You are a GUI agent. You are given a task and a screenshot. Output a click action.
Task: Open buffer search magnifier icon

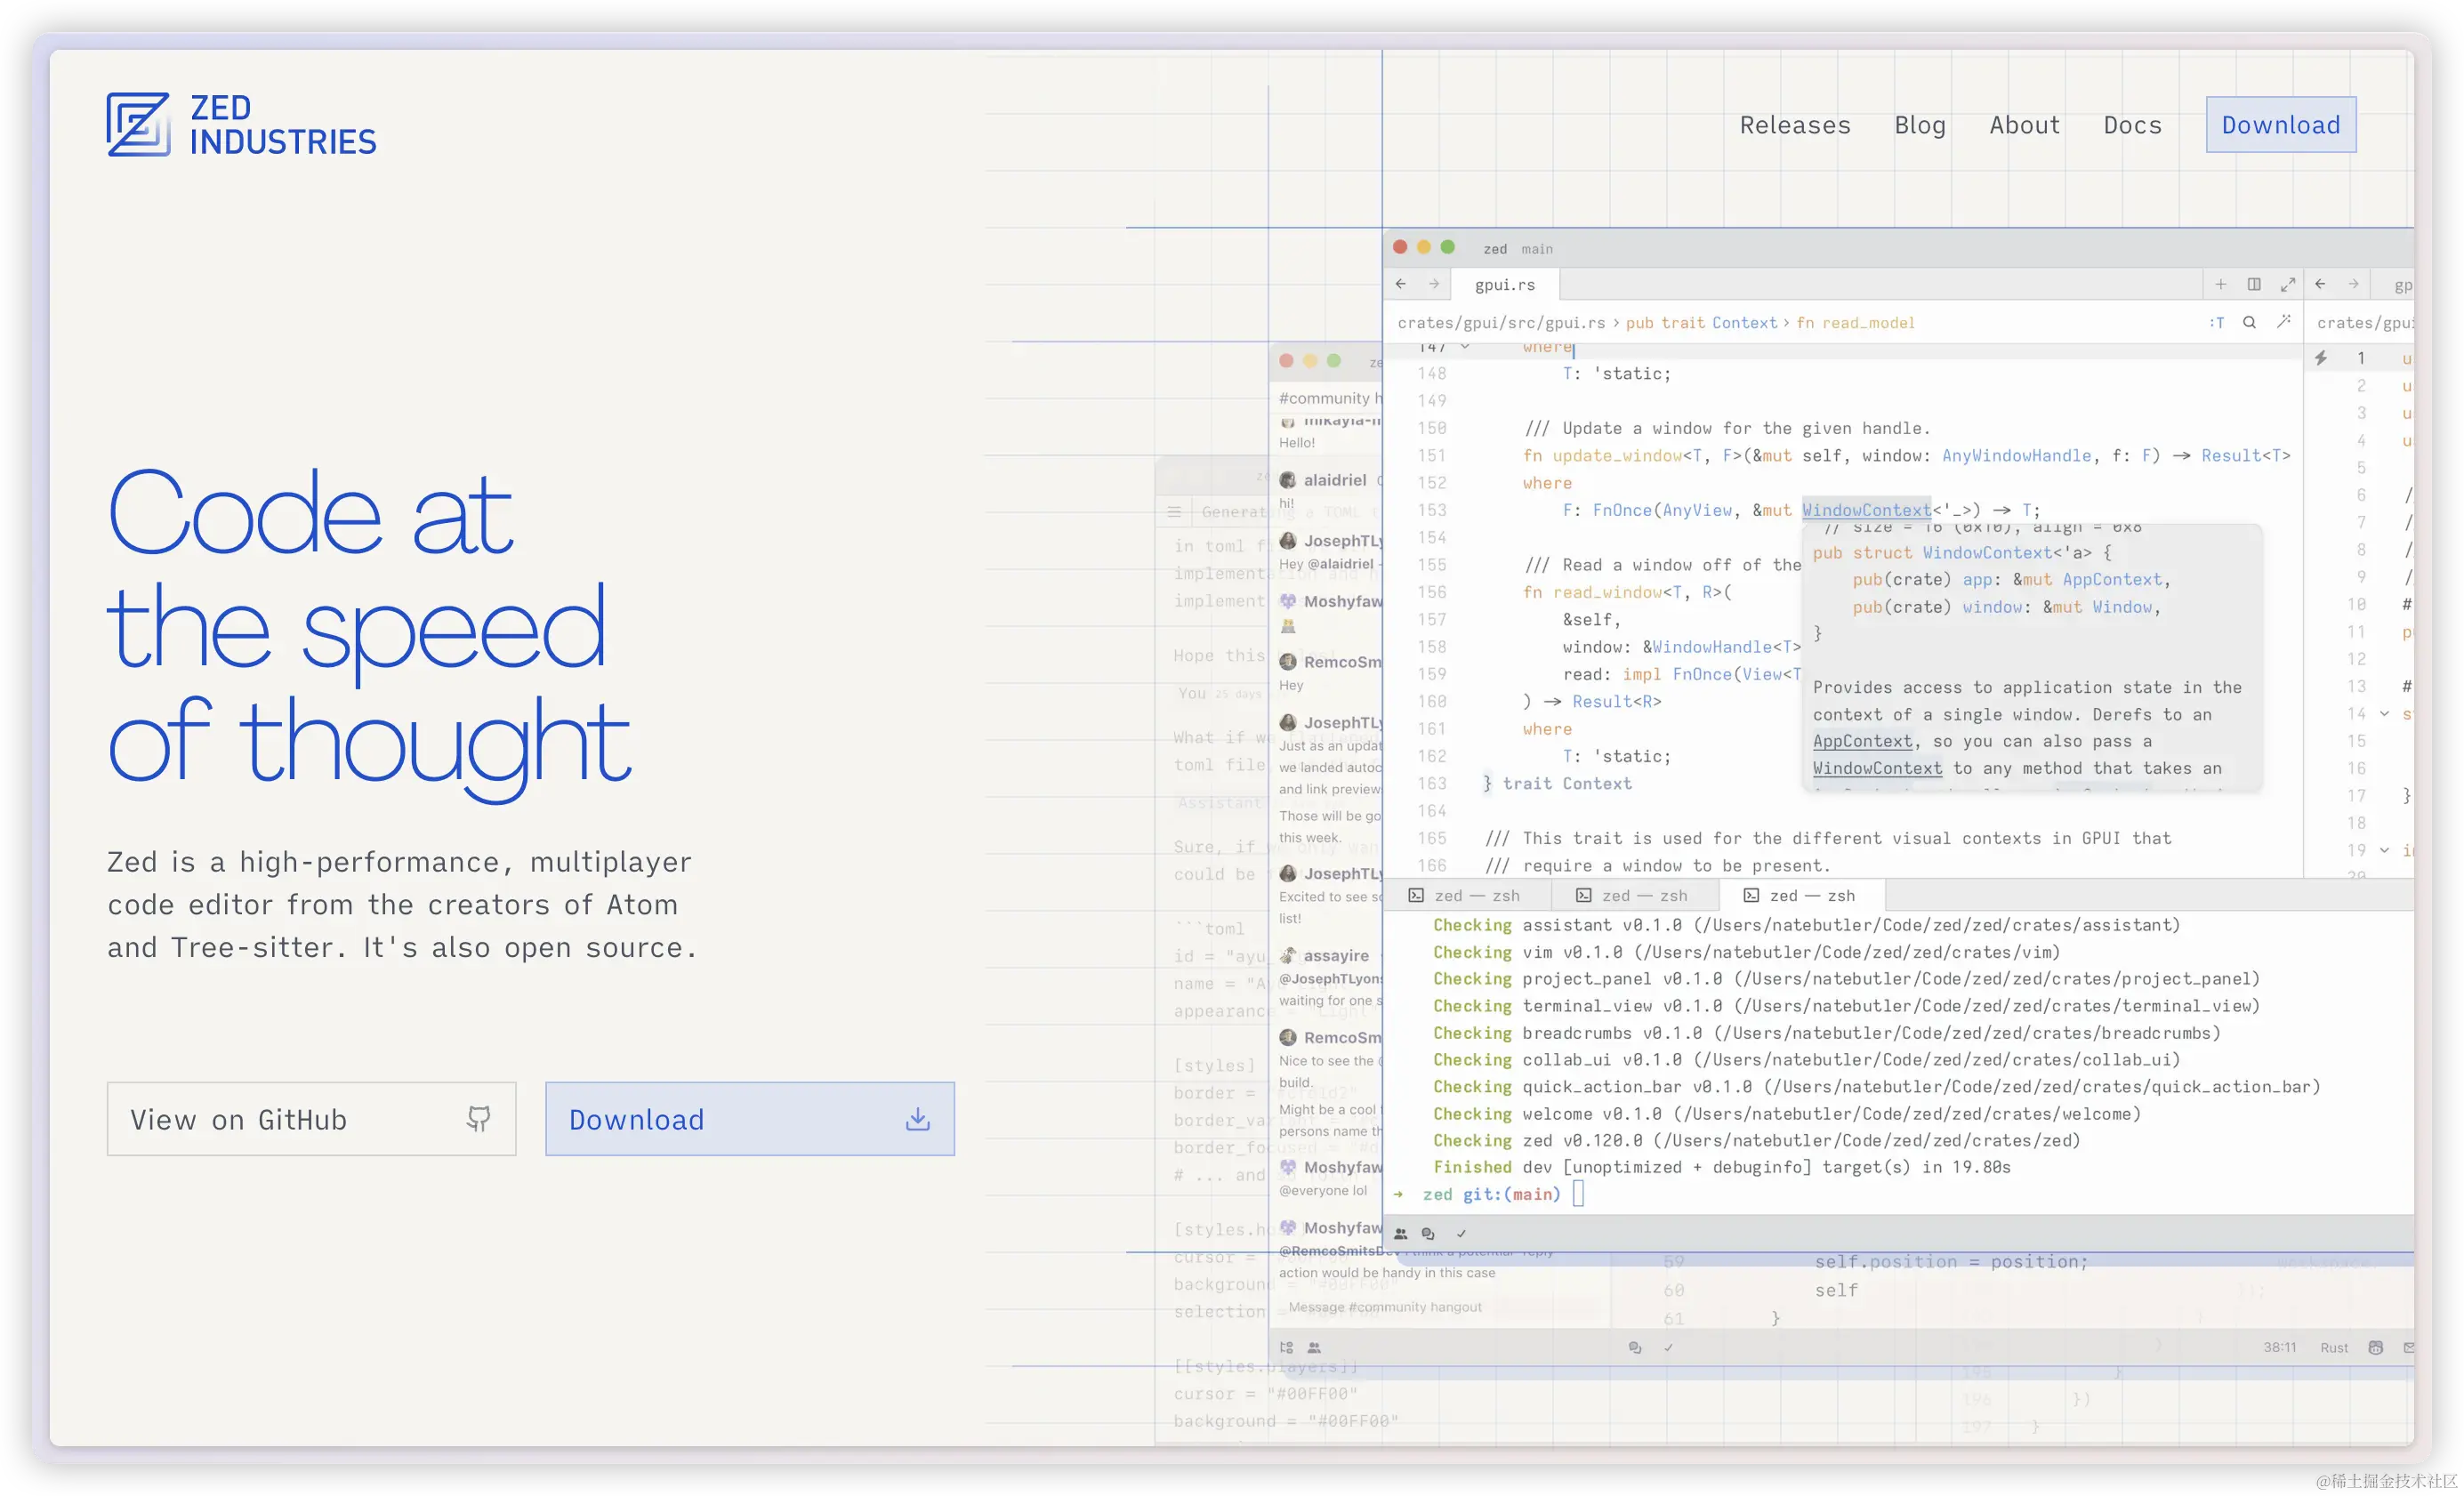[x=2249, y=322]
